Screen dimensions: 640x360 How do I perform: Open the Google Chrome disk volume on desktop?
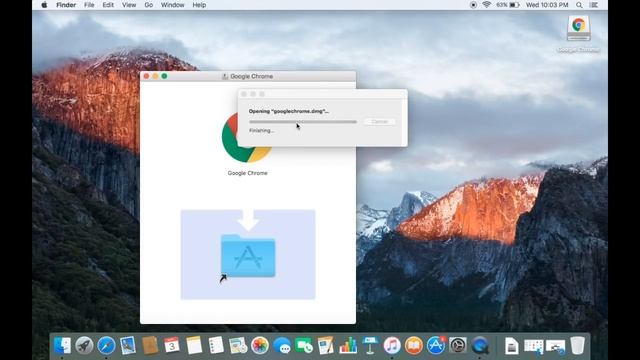coord(578,29)
